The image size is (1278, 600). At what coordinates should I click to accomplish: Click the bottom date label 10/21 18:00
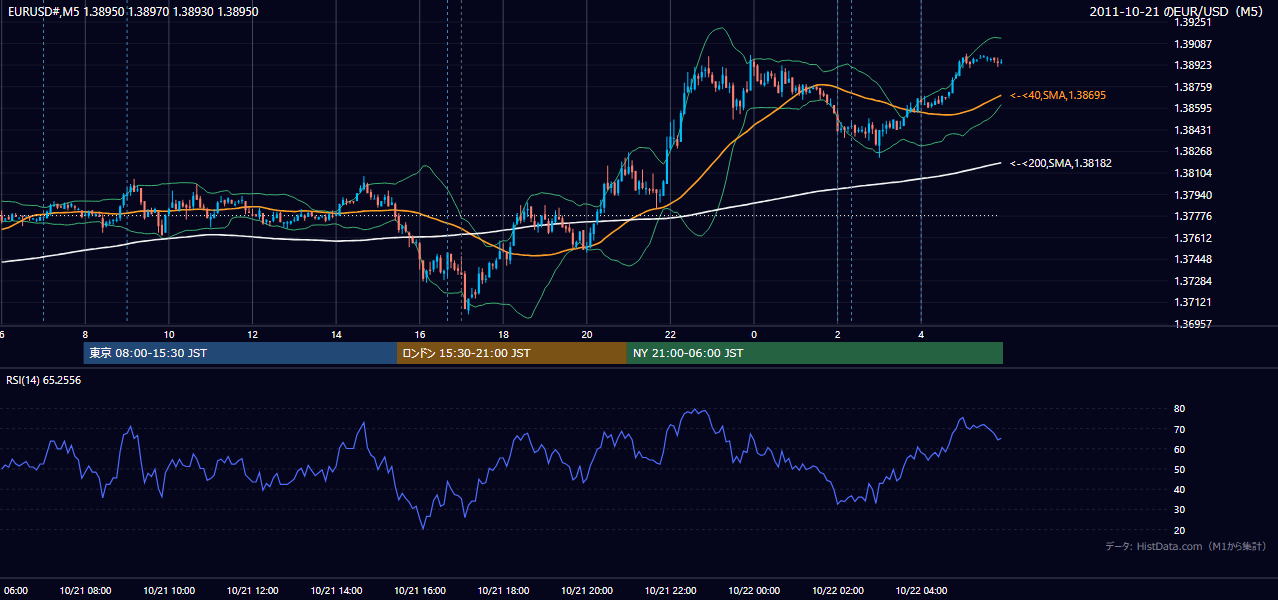click(503, 591)
